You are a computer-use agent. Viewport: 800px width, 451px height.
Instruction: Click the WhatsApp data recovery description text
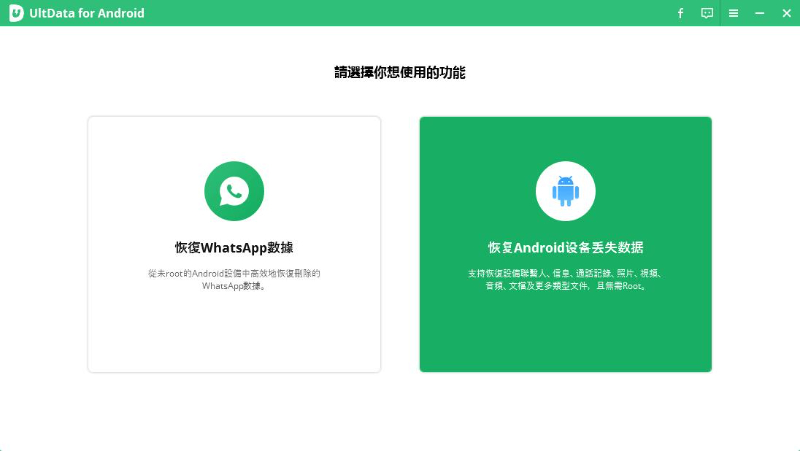point(234,280)
